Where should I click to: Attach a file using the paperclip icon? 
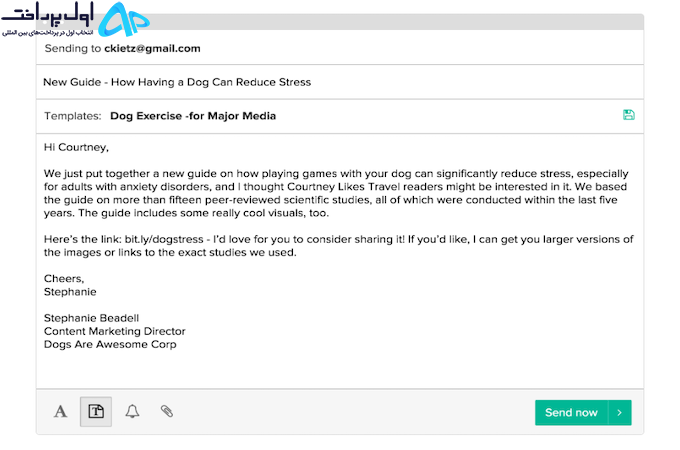coord(167,411)
